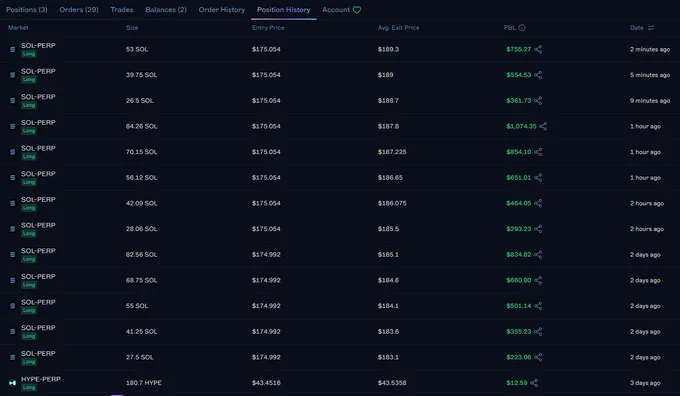The image size is (680, 396).
Task: Go to the Order History tab
Action: tap(222, 10)
